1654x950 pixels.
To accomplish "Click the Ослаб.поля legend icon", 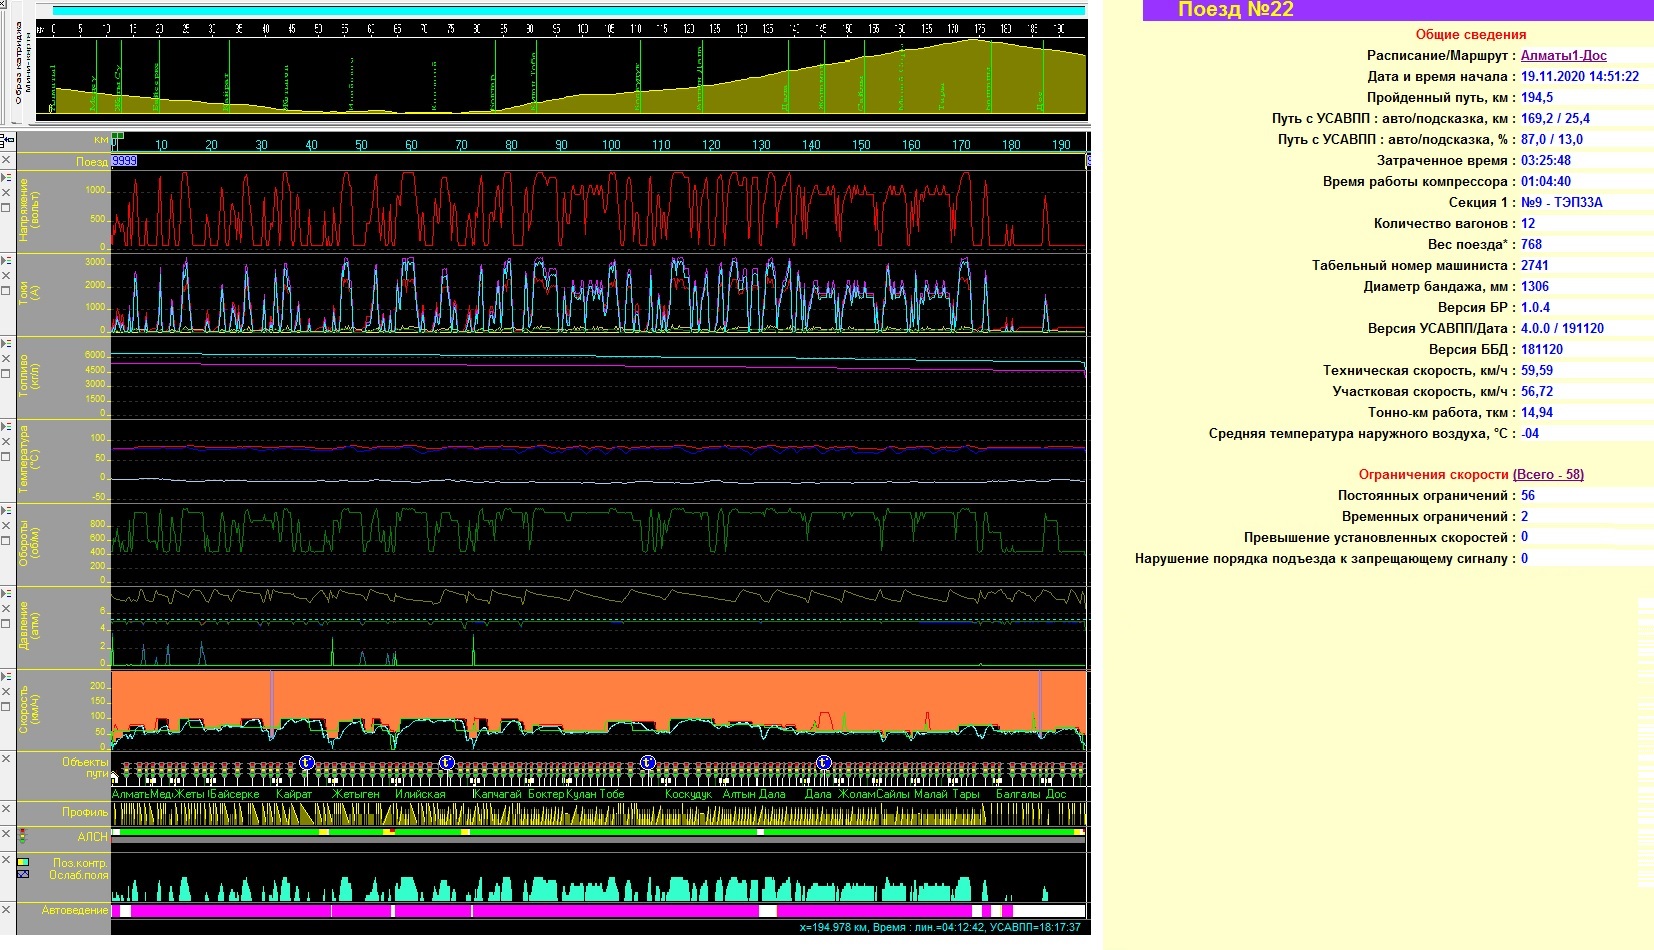I will click(x=23, y=875).
